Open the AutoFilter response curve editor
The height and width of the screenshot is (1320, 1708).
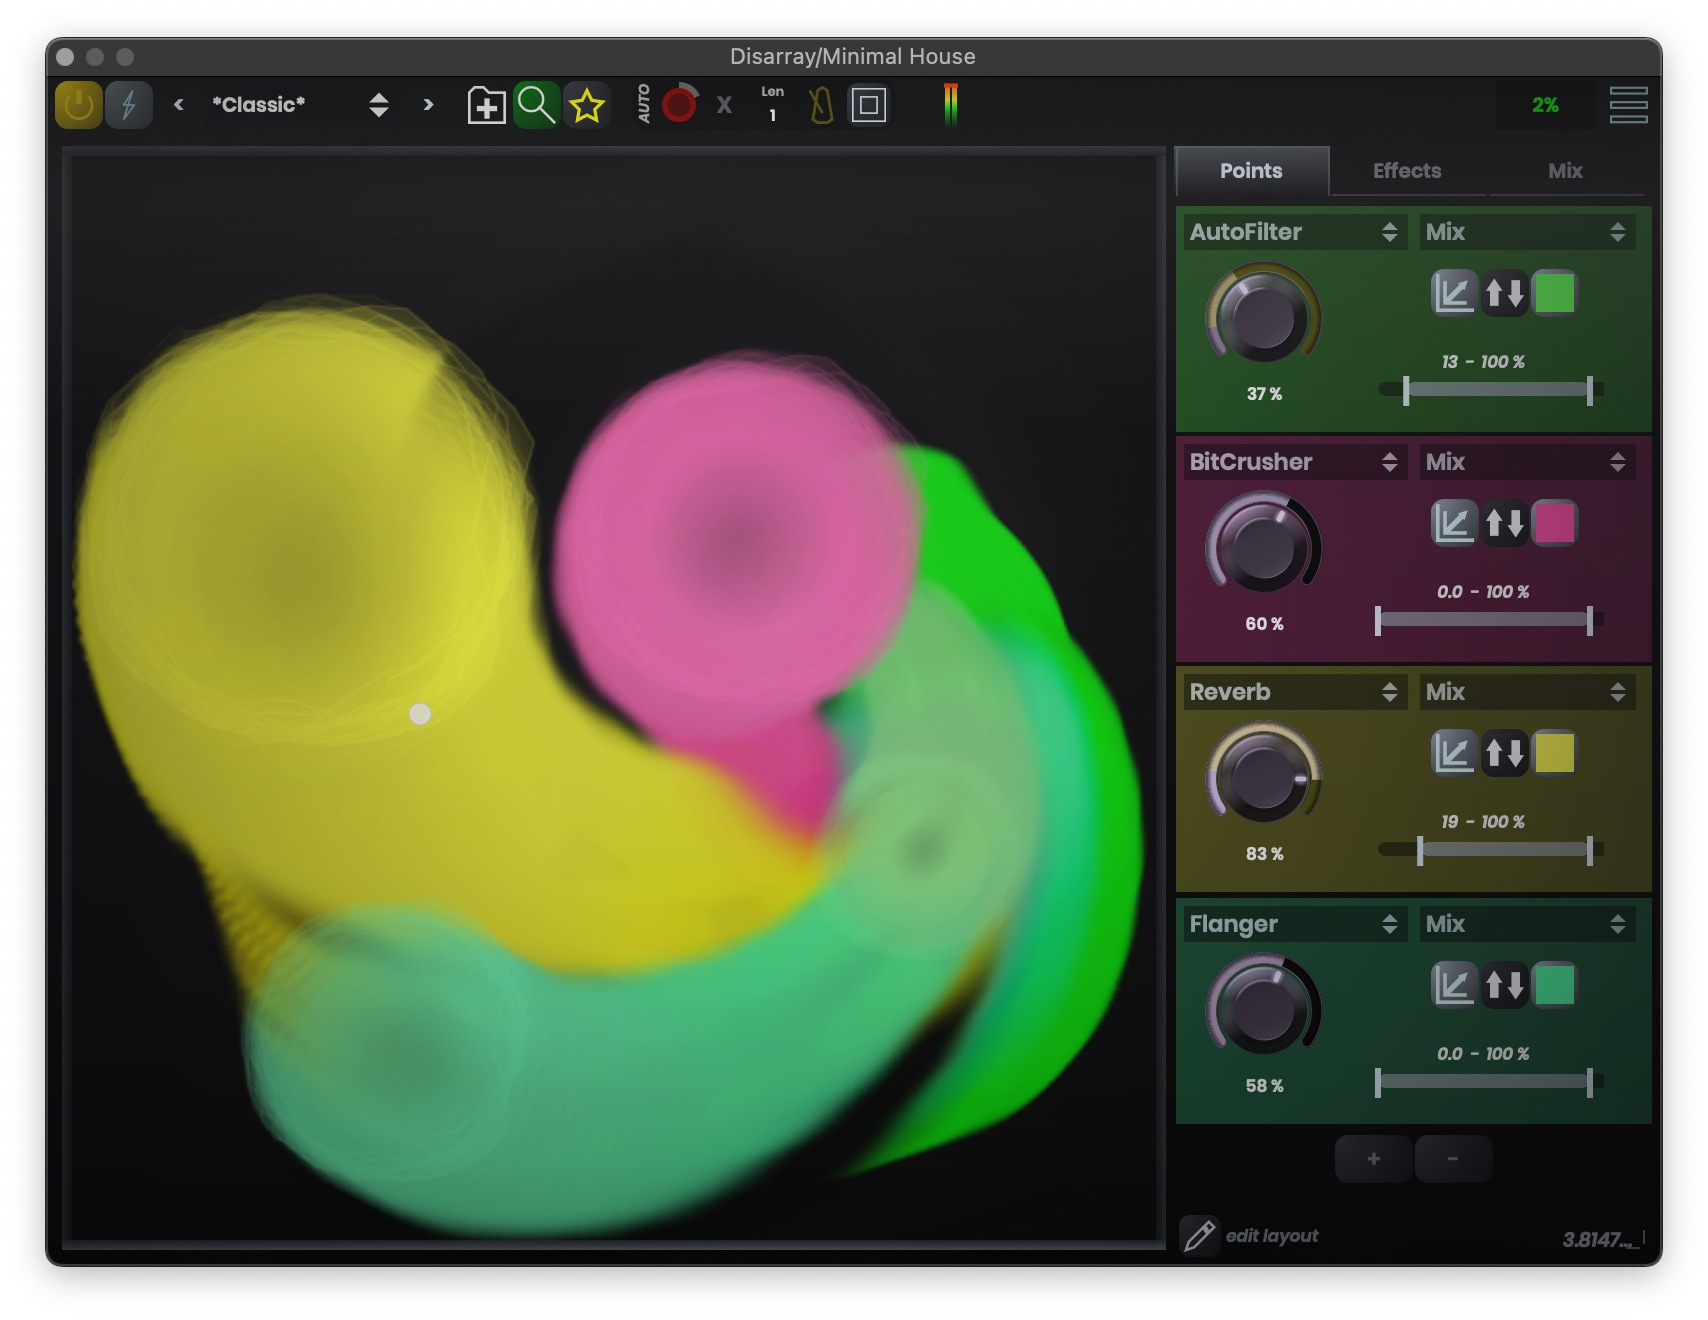click(1453, 292)
